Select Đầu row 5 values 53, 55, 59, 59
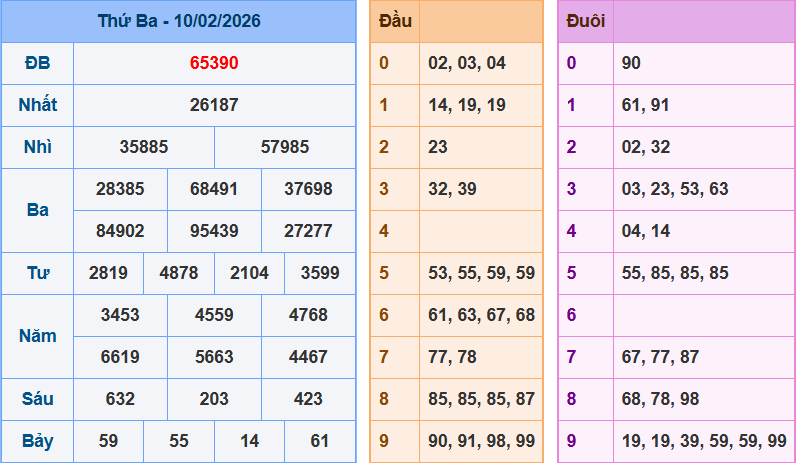The image size is (797, 463). (481, 273)
